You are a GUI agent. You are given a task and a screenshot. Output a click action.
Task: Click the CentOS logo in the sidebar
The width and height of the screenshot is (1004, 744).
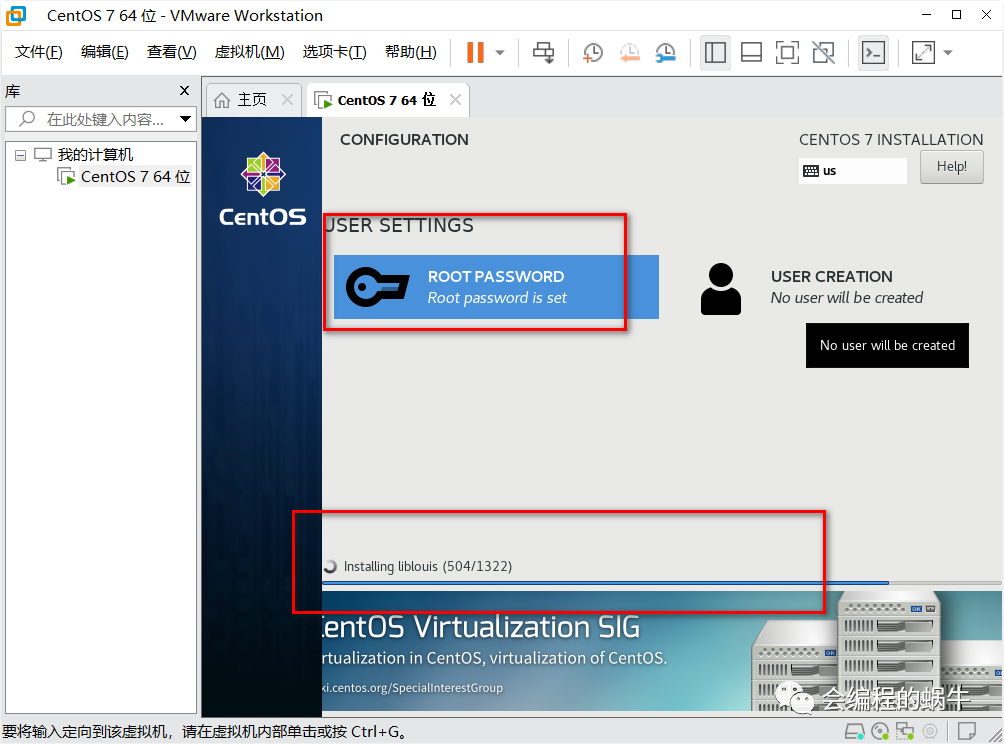(263, 190)
